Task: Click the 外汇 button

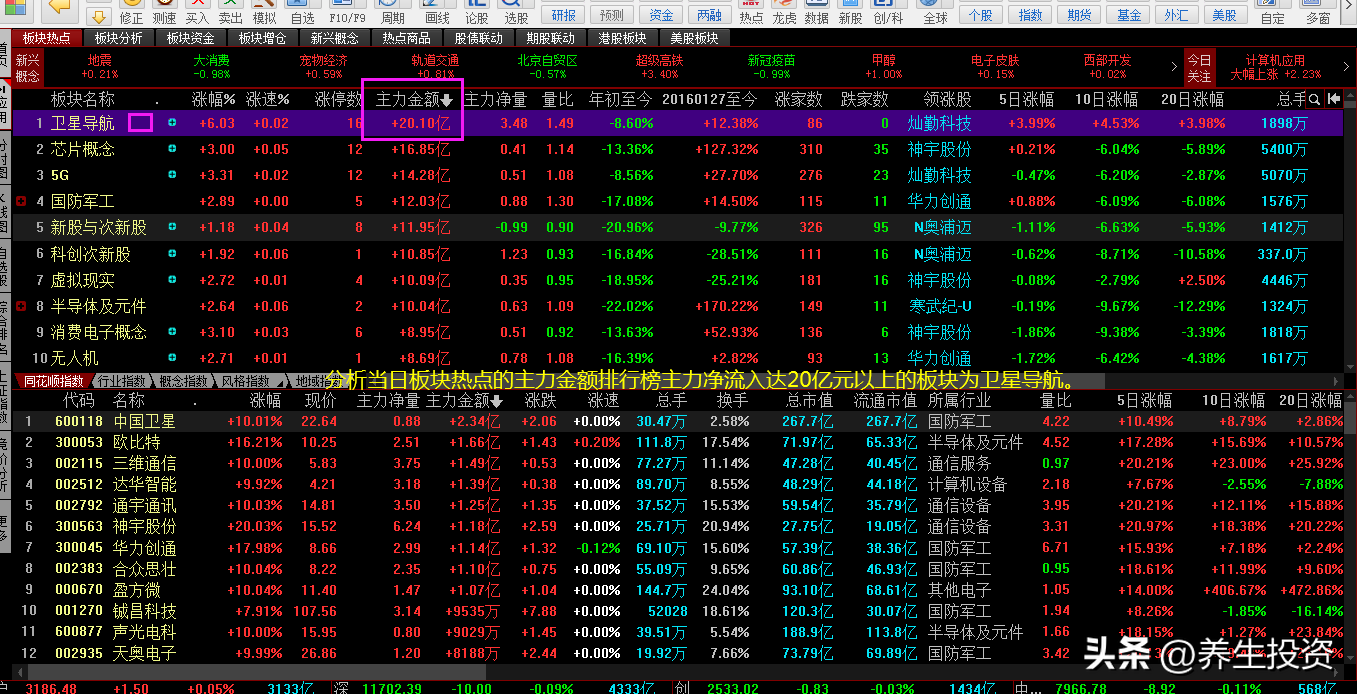Action: [x=1177, y=14]
